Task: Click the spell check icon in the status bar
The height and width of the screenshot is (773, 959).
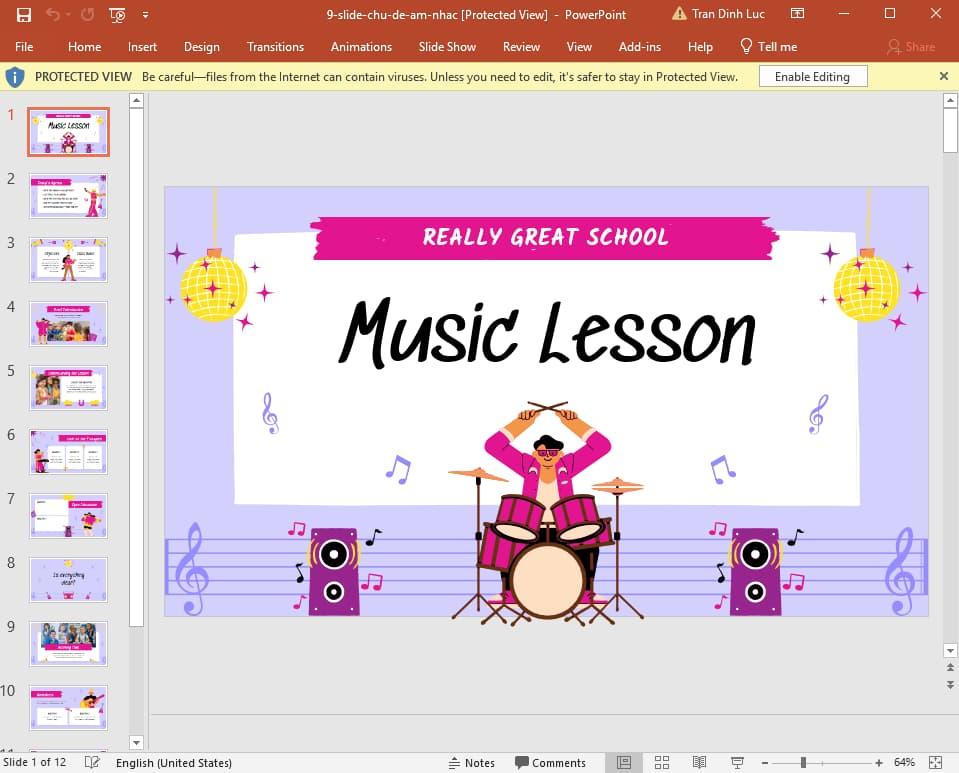Action: pyautogui.click(x=93, y=763)
